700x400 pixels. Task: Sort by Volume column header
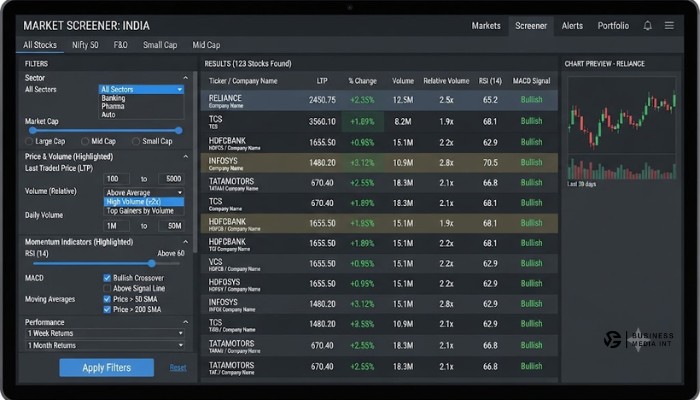click(x=403, y=81)
